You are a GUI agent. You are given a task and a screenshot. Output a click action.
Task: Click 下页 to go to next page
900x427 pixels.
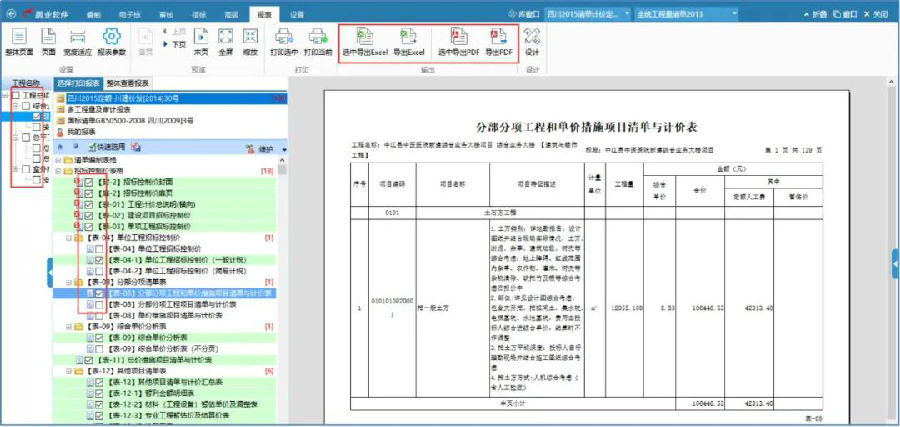coord(177,45)
